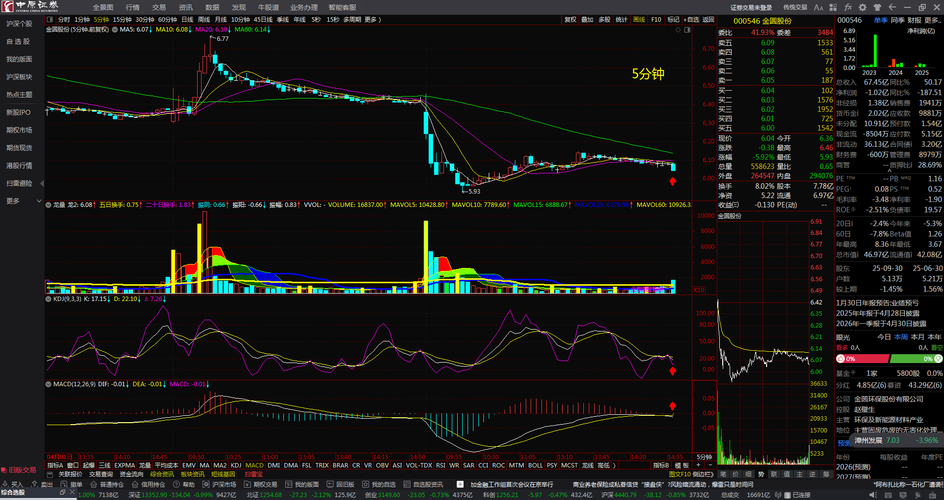Toggle 多股 multi-stock view
944x500 pixels.
(604, 19)
